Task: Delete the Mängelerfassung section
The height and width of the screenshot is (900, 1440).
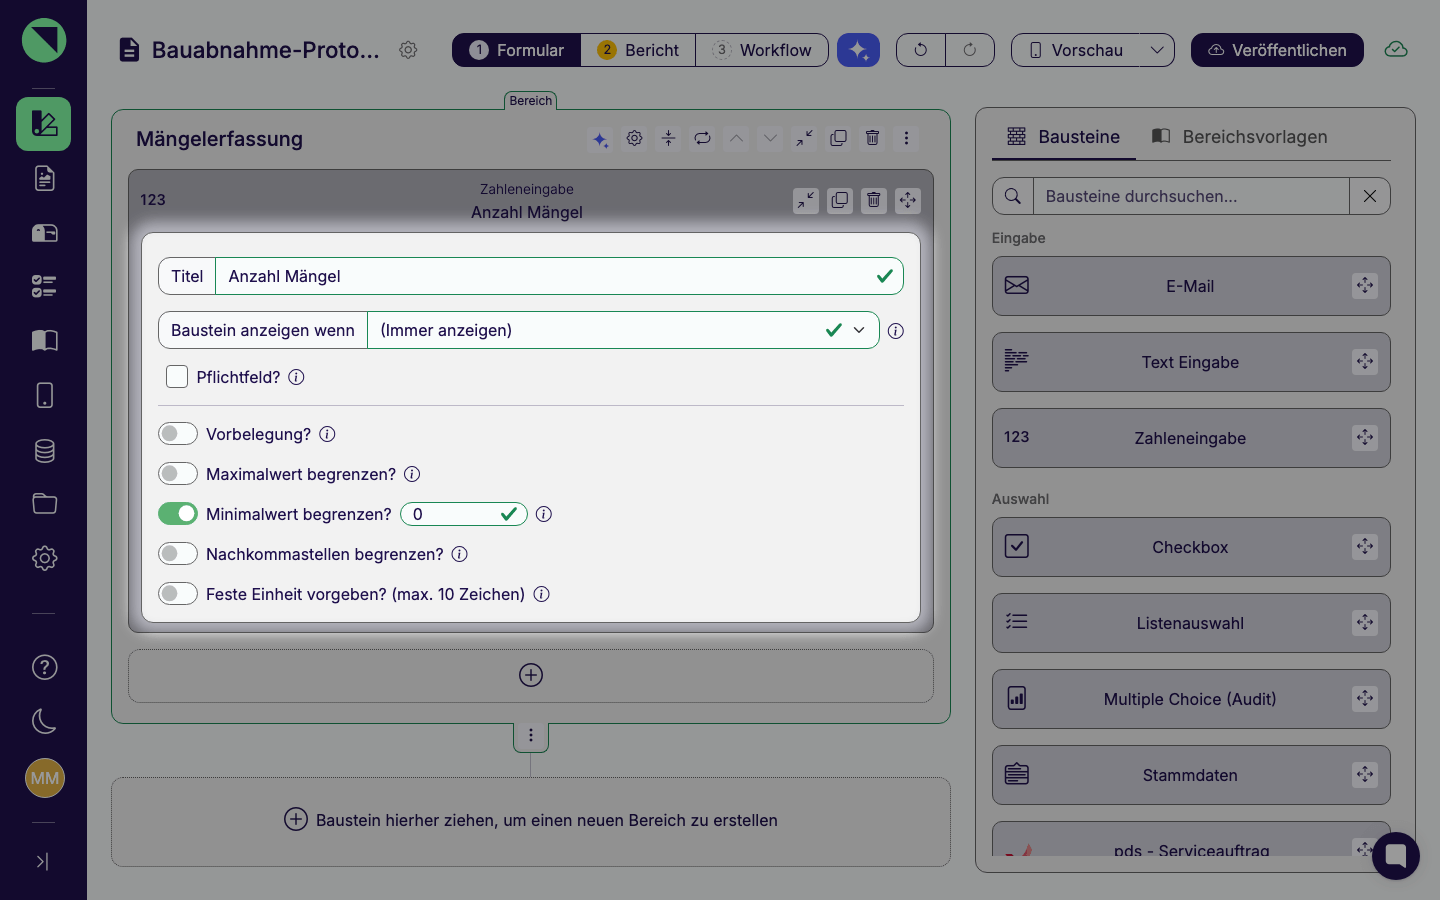Action: pyautogui.click(x=872, y=138)
